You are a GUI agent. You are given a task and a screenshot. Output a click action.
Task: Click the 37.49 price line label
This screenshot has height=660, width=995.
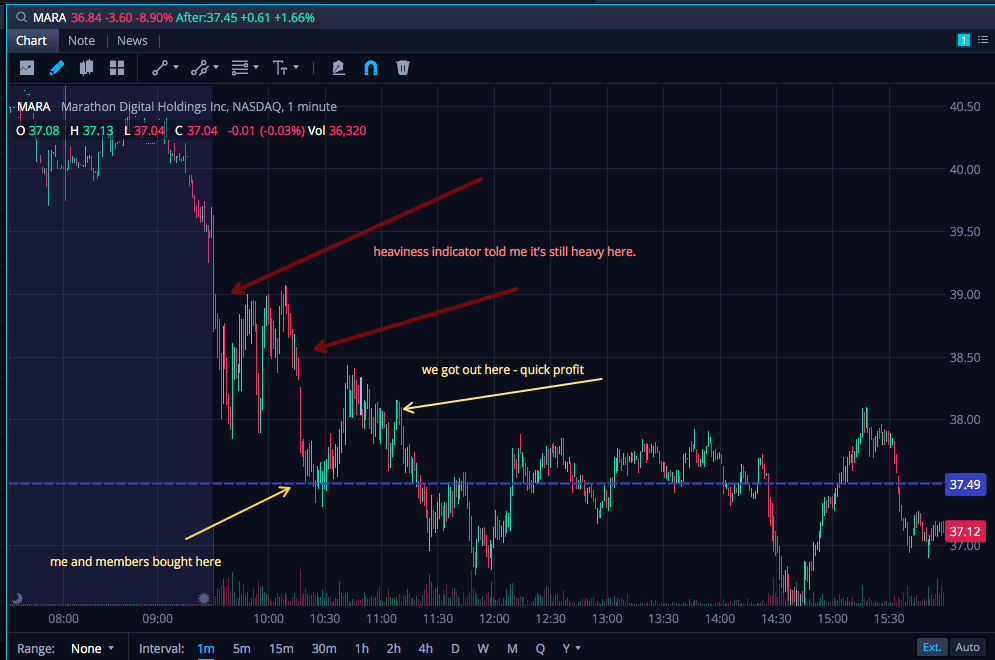pyautogui.click(x=965, y=484)
